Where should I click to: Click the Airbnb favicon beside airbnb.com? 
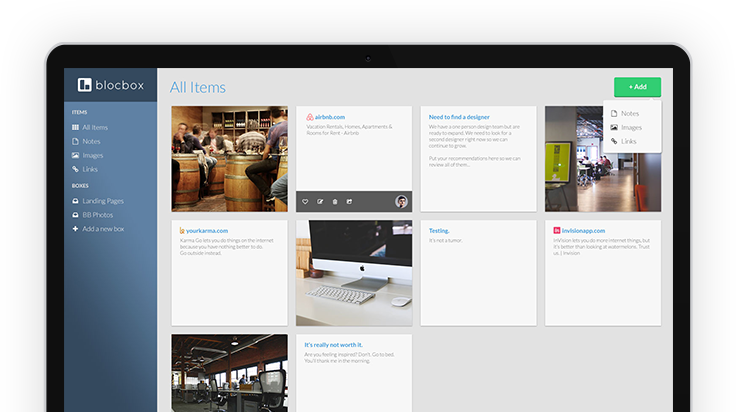click(310, 117)
